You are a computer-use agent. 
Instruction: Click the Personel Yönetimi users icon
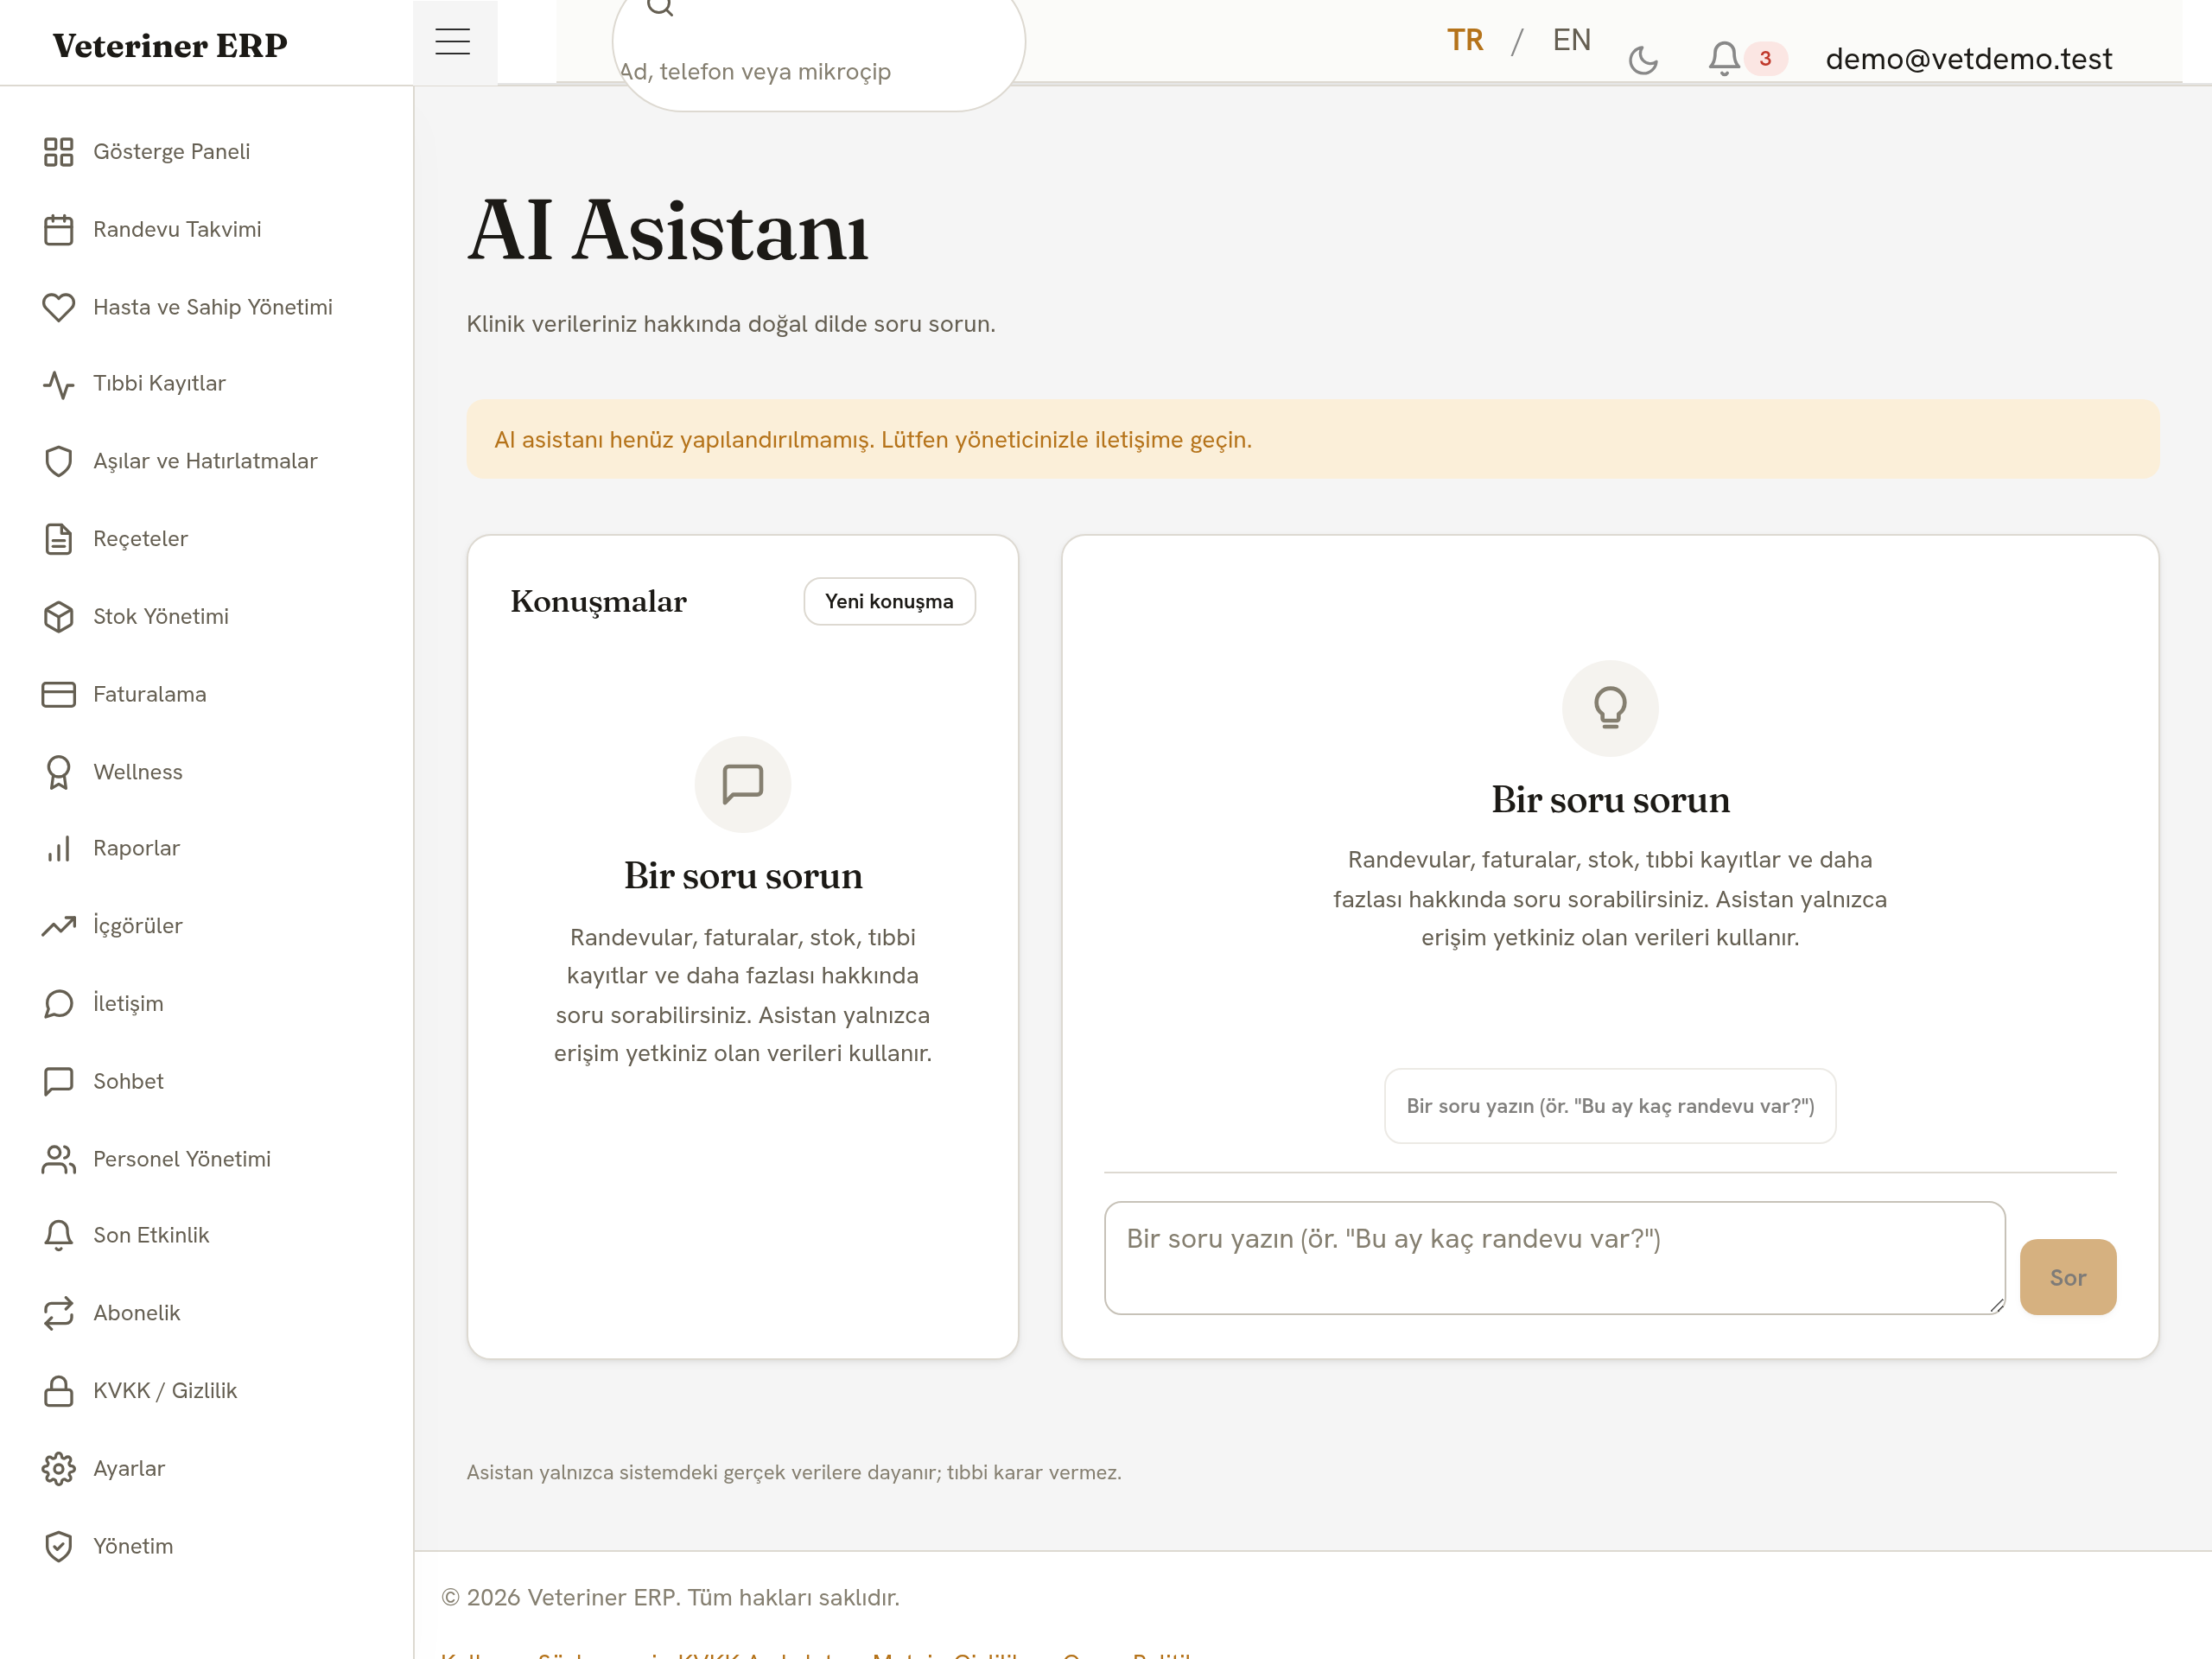coord(59,1159)
